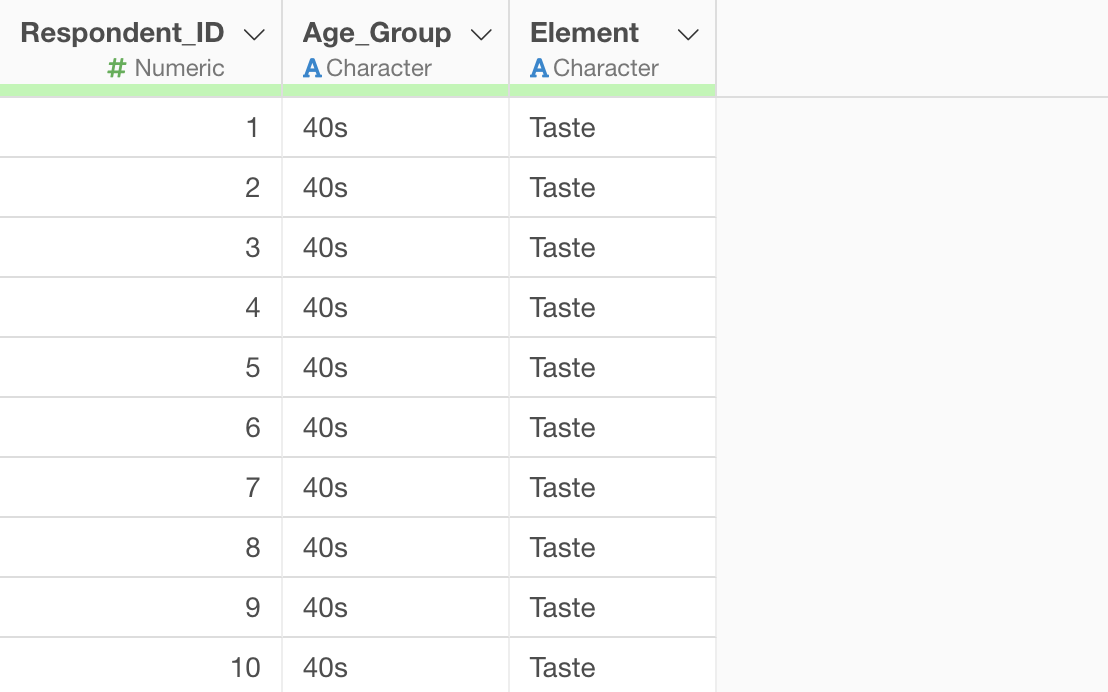The image size is (1108, 692).
Task: Expand the Element column dropdown menu
Action: click(x=688, y=35)
